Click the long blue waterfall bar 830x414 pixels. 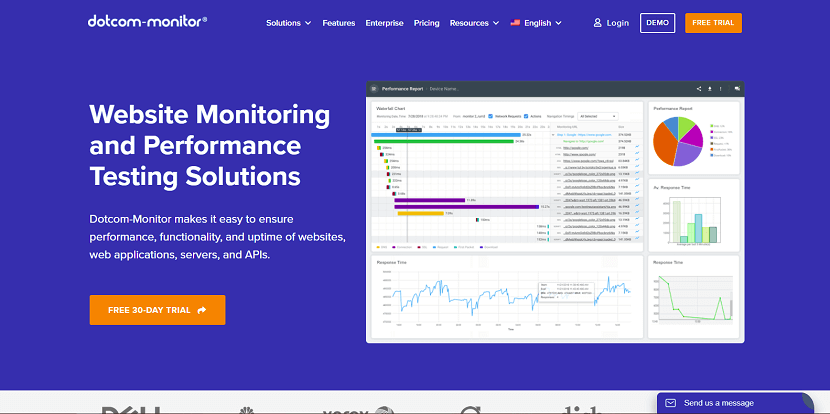(x=446, y=135)
